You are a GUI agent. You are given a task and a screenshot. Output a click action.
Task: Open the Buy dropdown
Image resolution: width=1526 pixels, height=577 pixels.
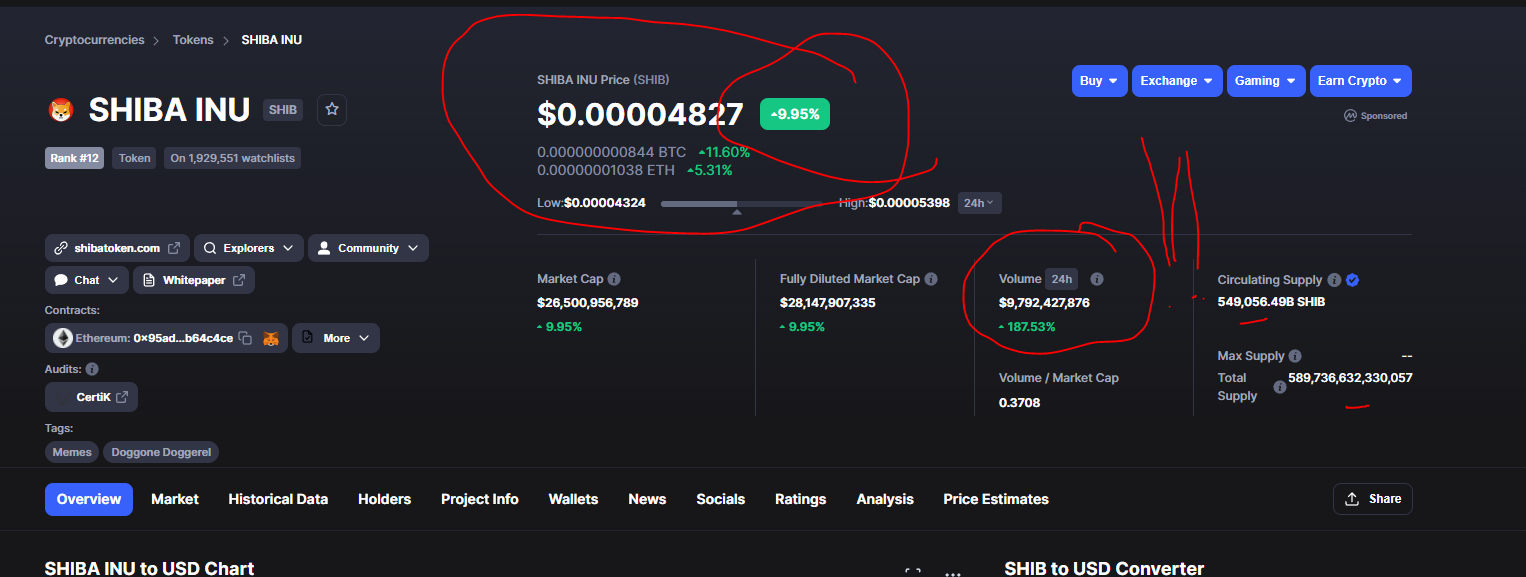coord(1099,81)
